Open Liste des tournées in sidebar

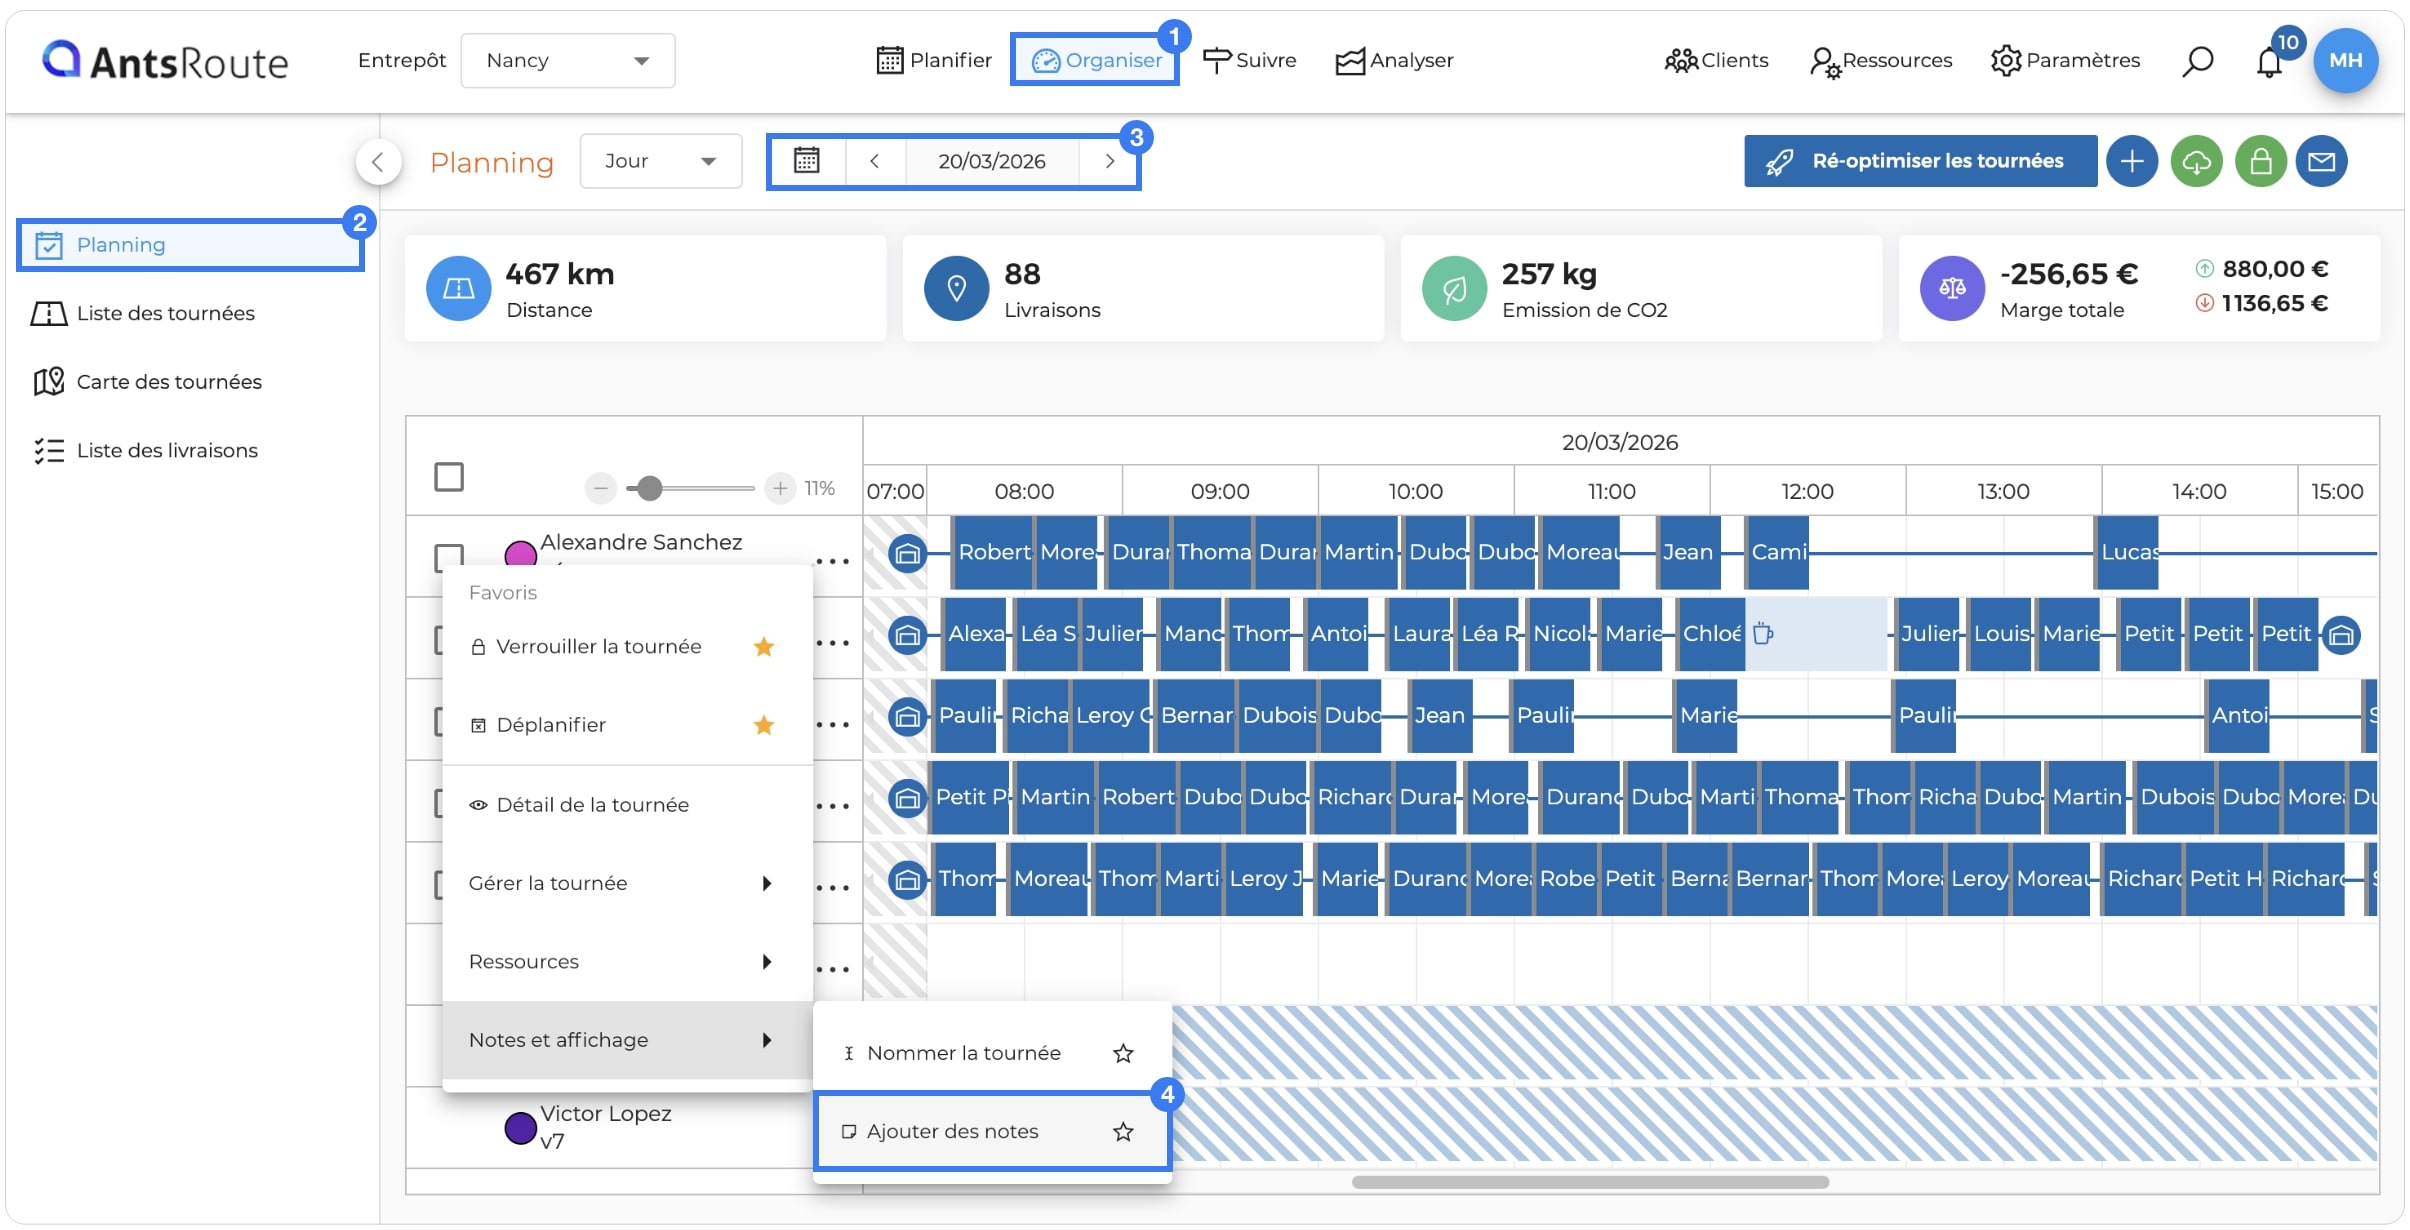166,313
